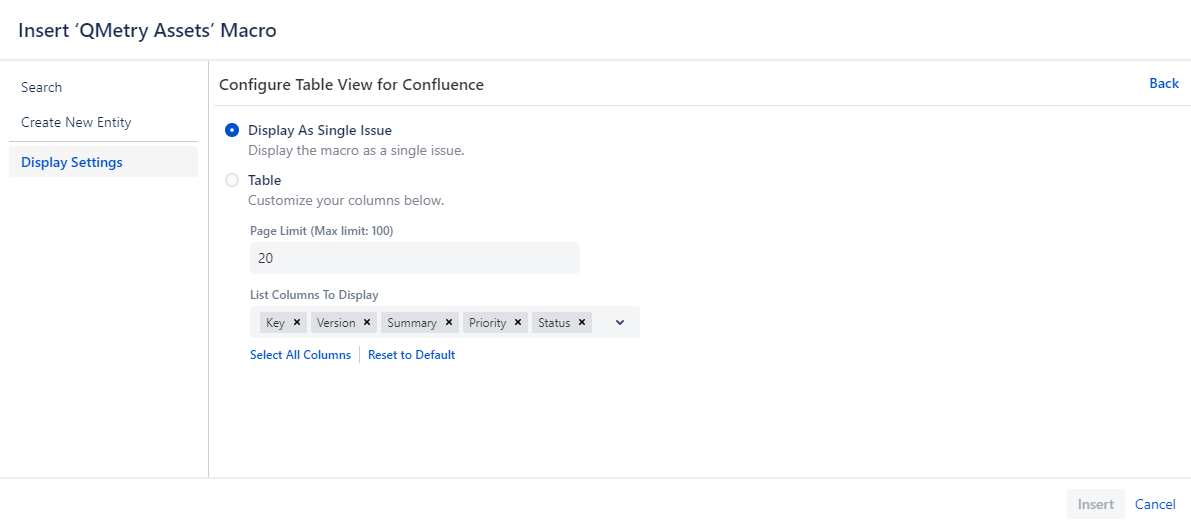The height and width of the screenshot is (526, 1191).
Task: Expand the List Columns To Display dropdown
Action: (620, 323)
